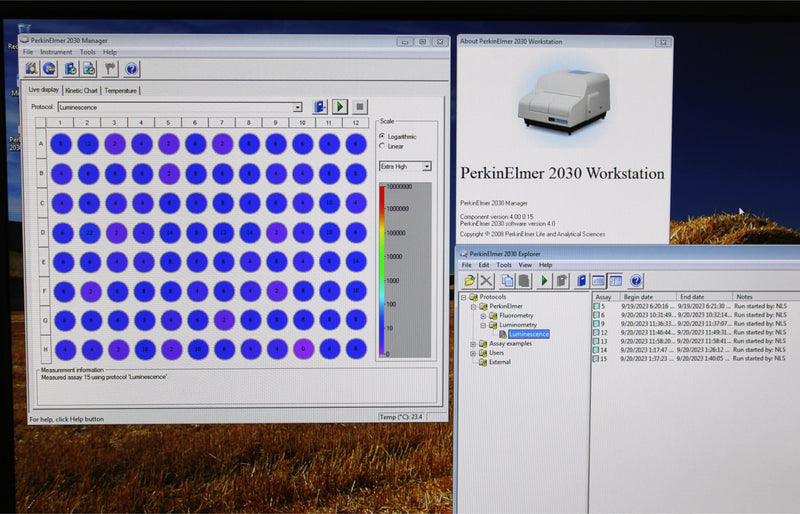Expand the Fluorometry tree node
The image size is (800, 514).
482,315
